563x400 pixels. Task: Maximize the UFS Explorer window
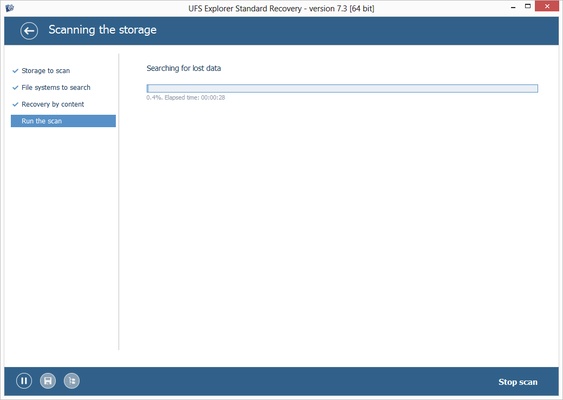point(528,6)
